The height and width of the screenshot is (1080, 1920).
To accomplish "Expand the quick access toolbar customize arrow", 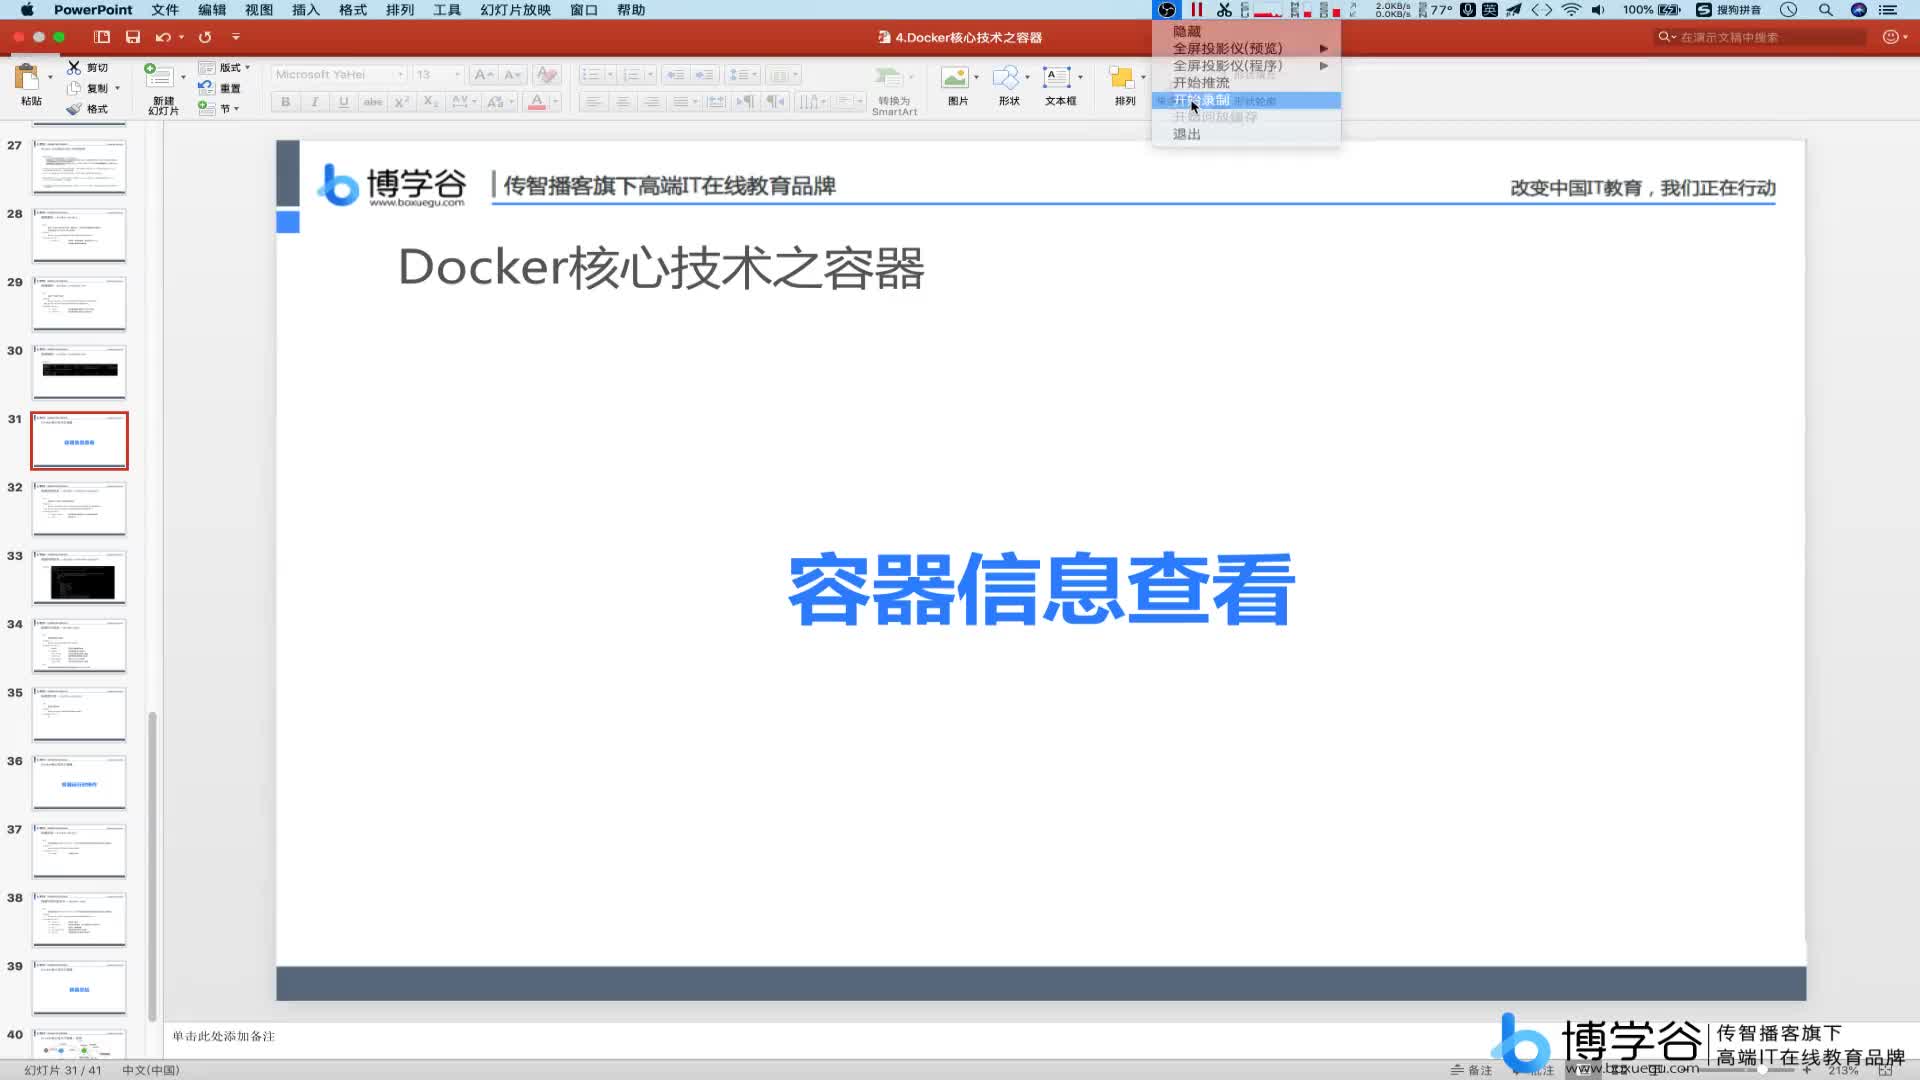I will (236, 37).
